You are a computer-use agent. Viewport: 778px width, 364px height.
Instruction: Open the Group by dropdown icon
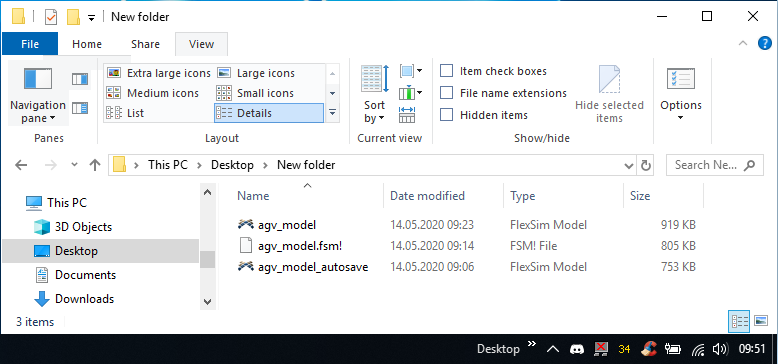[411, 71]
